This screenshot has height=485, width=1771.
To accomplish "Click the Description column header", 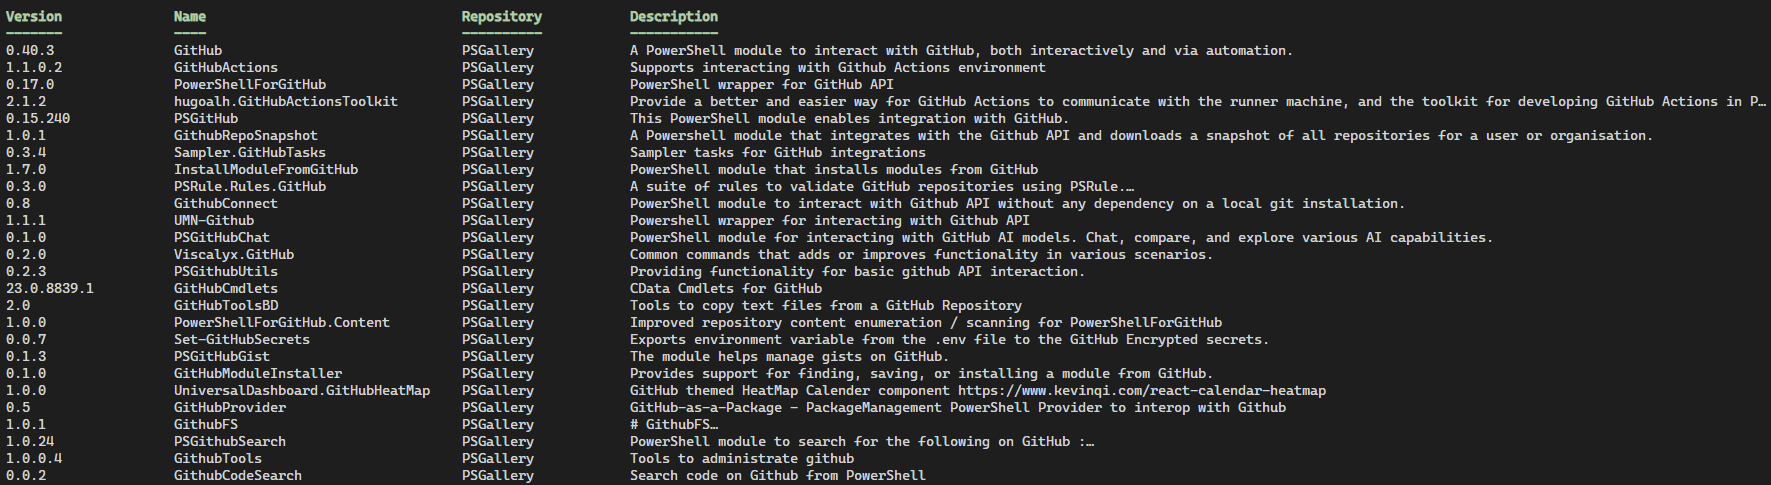I will (x=673, y=17).
